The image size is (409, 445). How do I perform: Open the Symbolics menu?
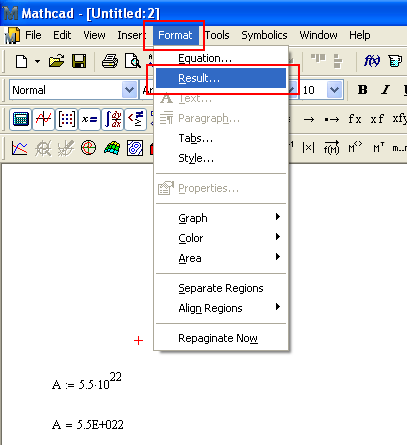[x=264, y=35]
